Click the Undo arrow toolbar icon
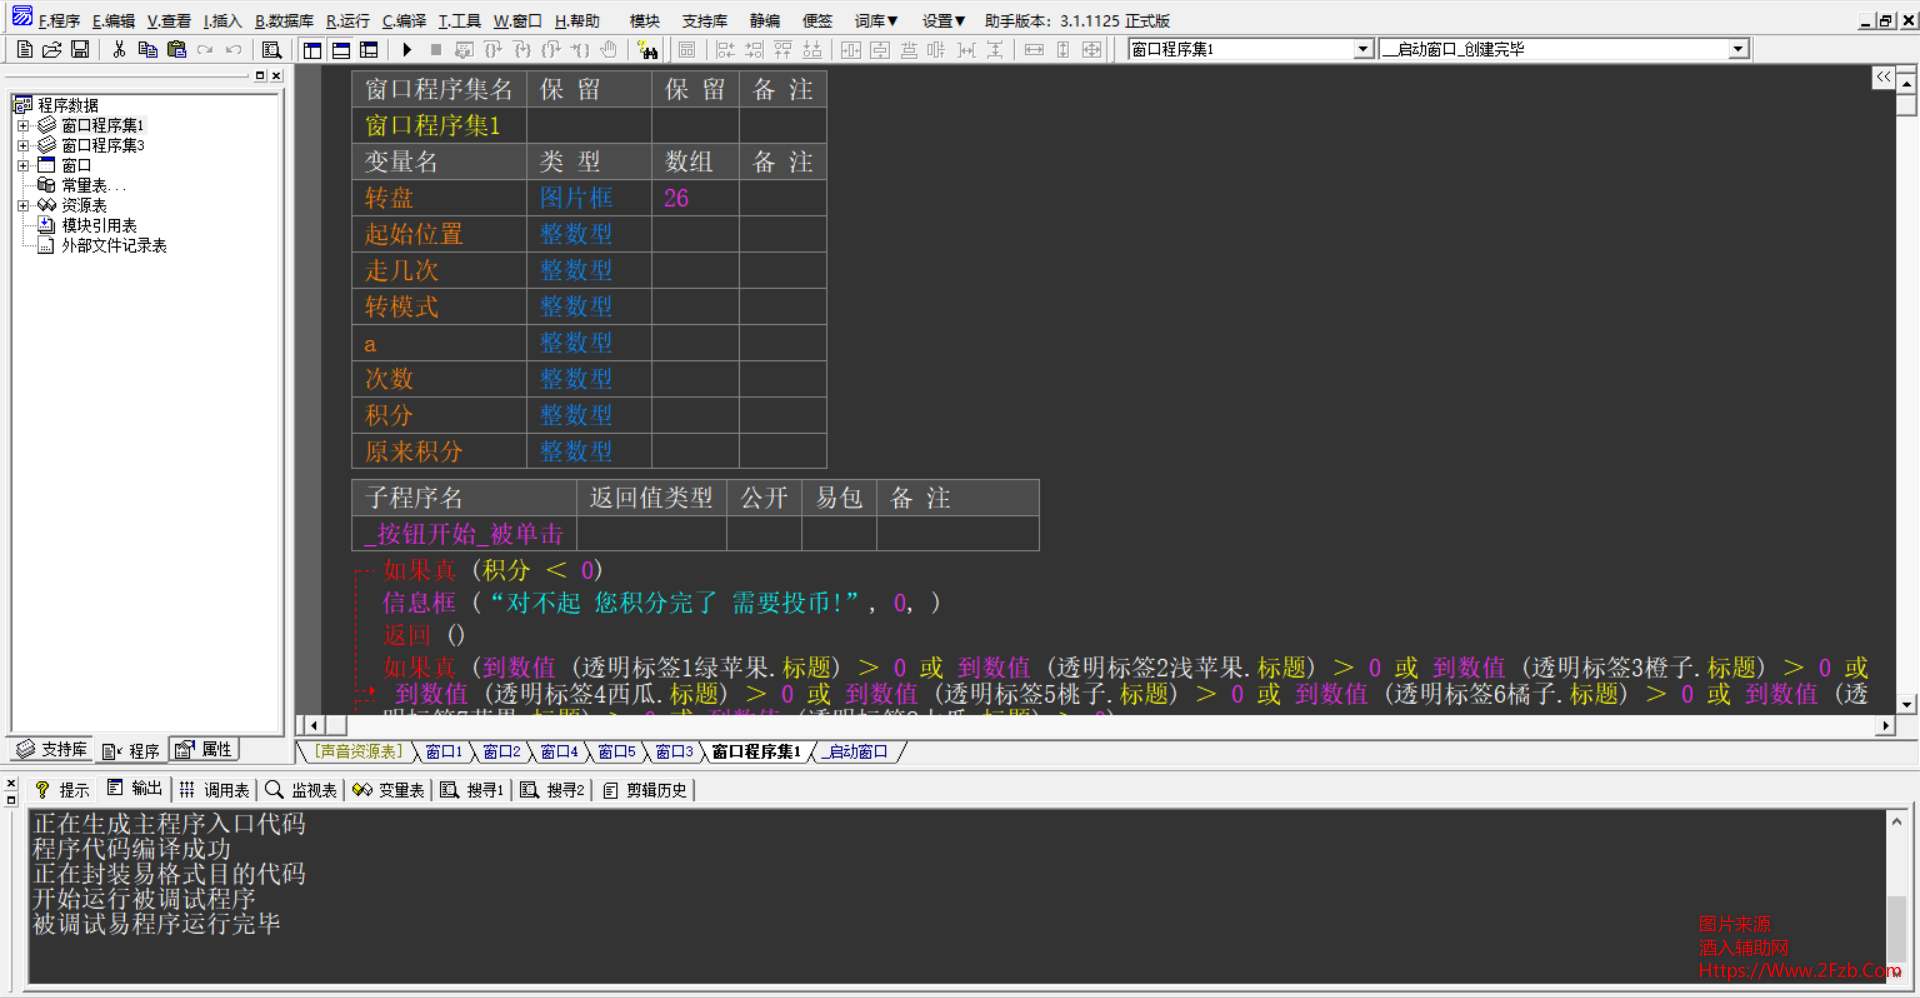Screen dimensions: 1920x998 (x=234, y=49)
